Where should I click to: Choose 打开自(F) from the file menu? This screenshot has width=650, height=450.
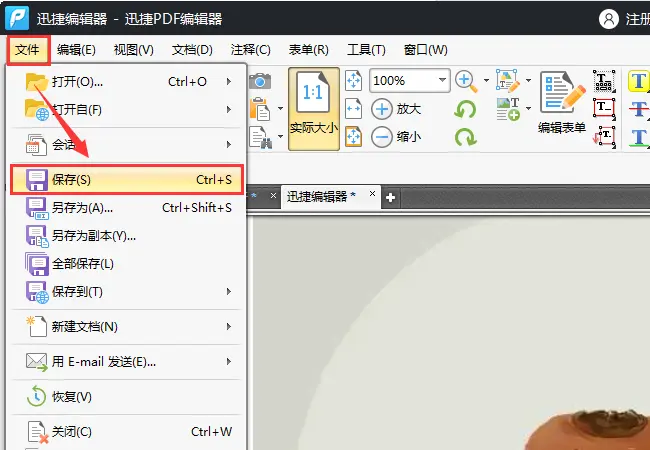(x=126, y=110)
